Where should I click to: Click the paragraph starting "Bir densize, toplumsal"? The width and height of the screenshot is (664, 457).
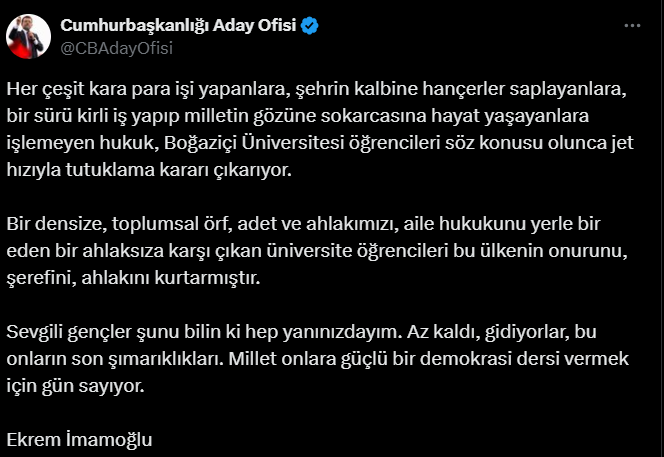tap(317, 251)
